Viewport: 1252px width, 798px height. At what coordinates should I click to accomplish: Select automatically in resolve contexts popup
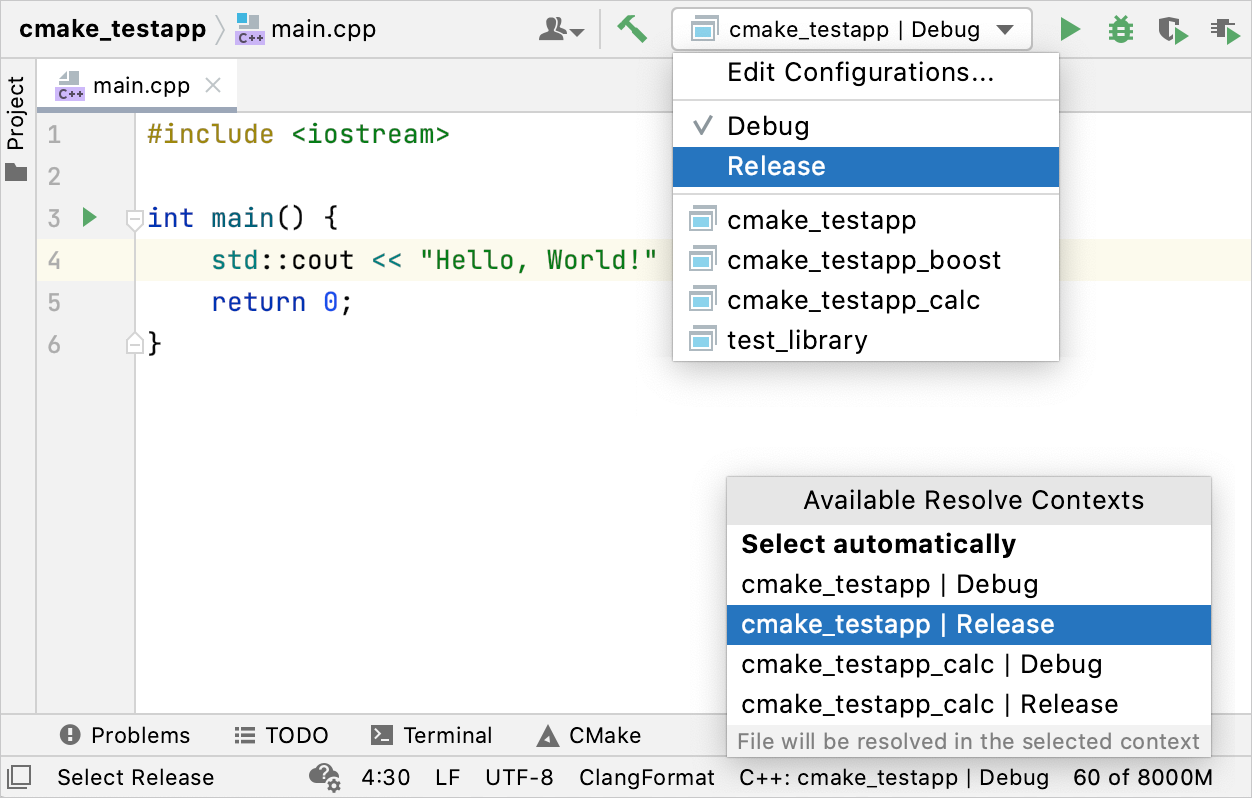tap(879, 544)
